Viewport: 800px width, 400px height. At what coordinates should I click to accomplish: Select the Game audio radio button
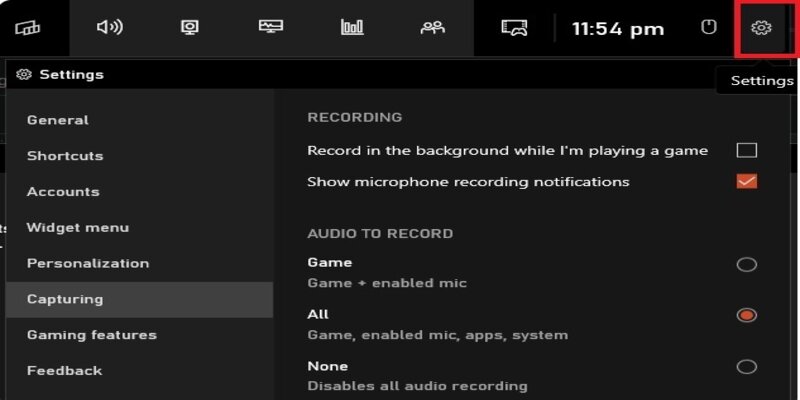(x=746, y=264)
